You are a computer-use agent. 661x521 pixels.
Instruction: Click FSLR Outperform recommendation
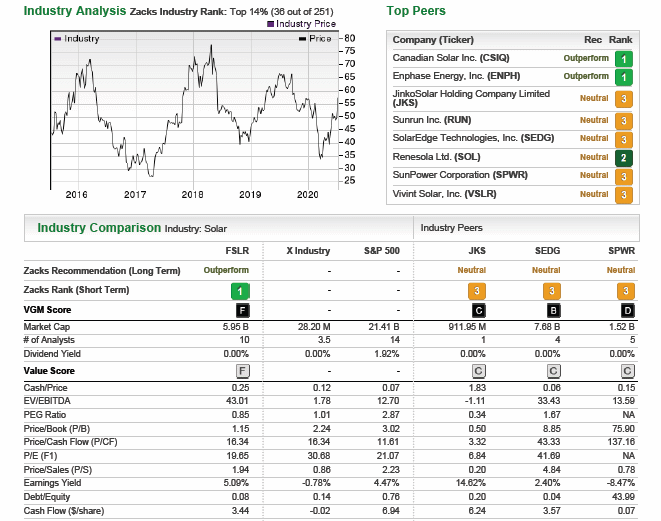[x=226, y=270]
